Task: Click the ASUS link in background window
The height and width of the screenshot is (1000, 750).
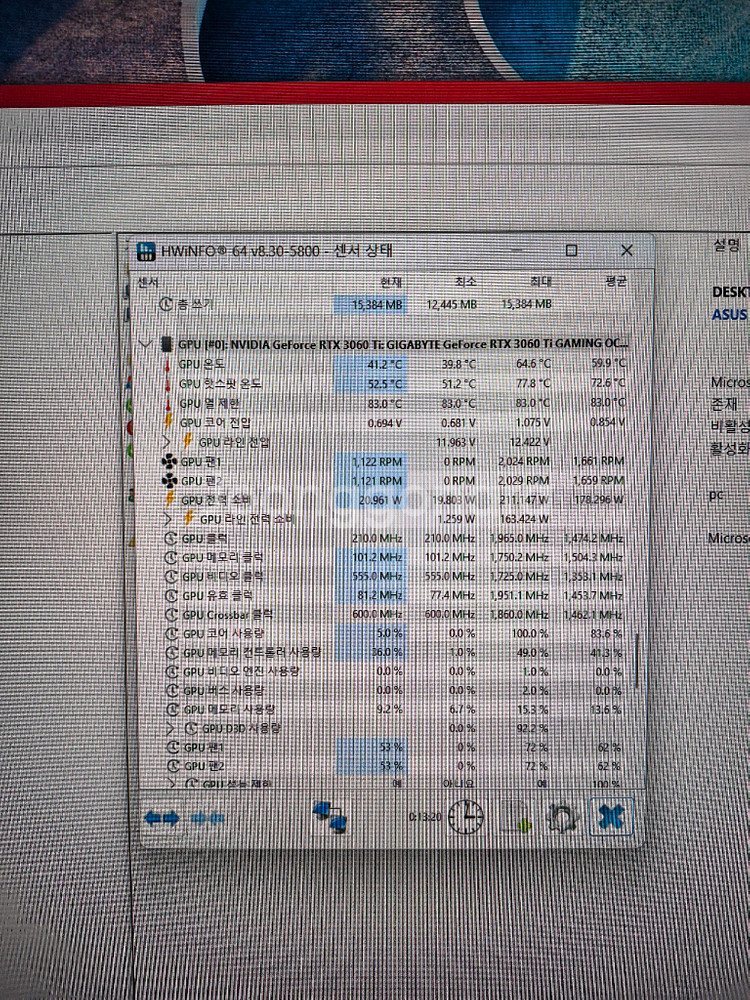Action: click(730, 314)
